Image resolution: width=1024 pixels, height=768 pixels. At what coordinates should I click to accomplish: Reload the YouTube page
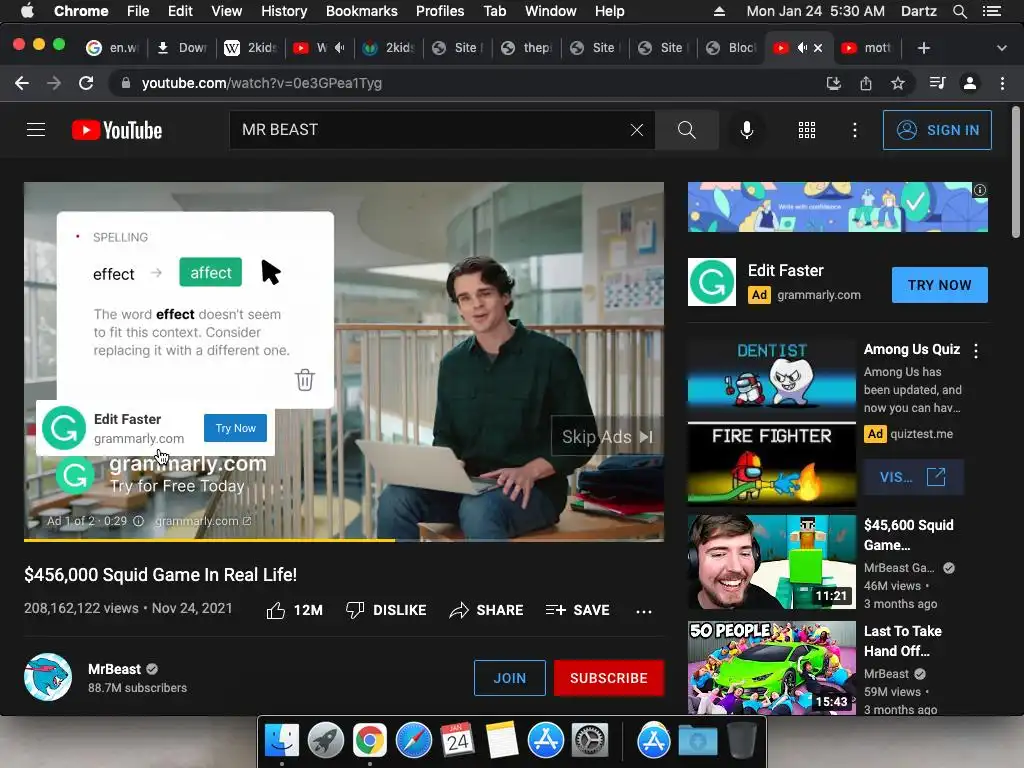click(86, 83)
